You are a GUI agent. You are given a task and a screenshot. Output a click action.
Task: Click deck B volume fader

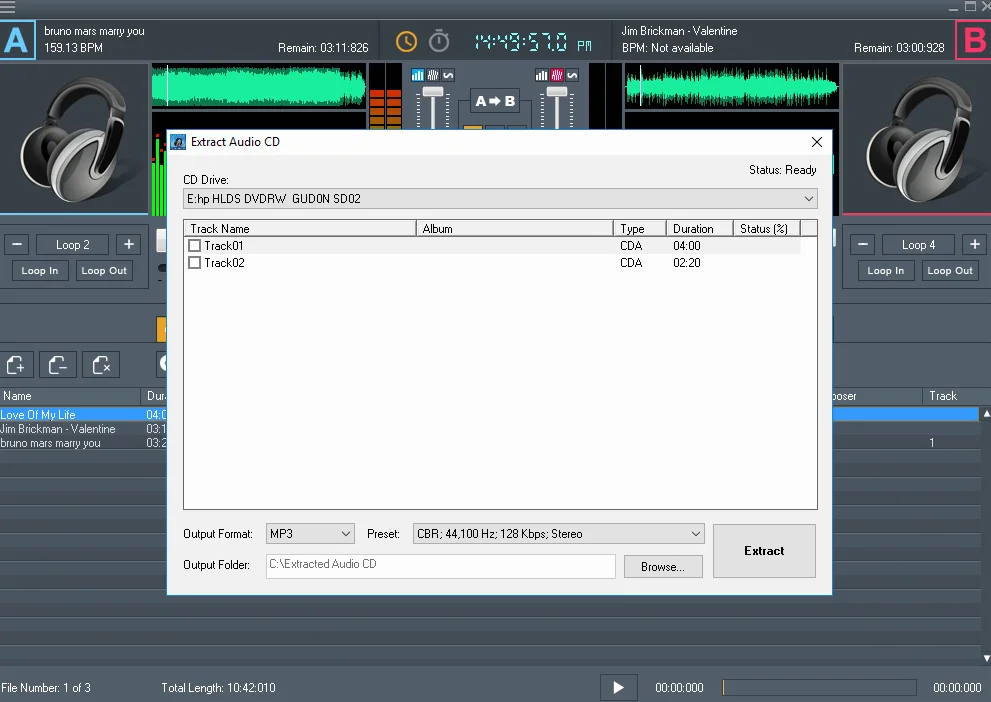click(x=557, y=92)
